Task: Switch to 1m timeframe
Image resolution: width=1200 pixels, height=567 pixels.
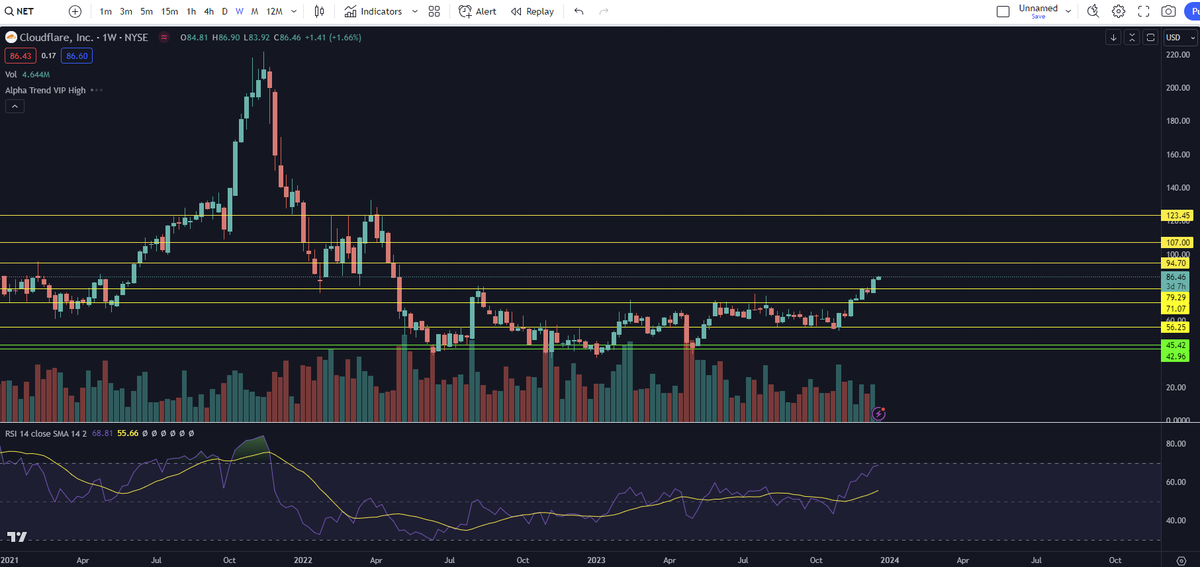Action: pos(106,11)
